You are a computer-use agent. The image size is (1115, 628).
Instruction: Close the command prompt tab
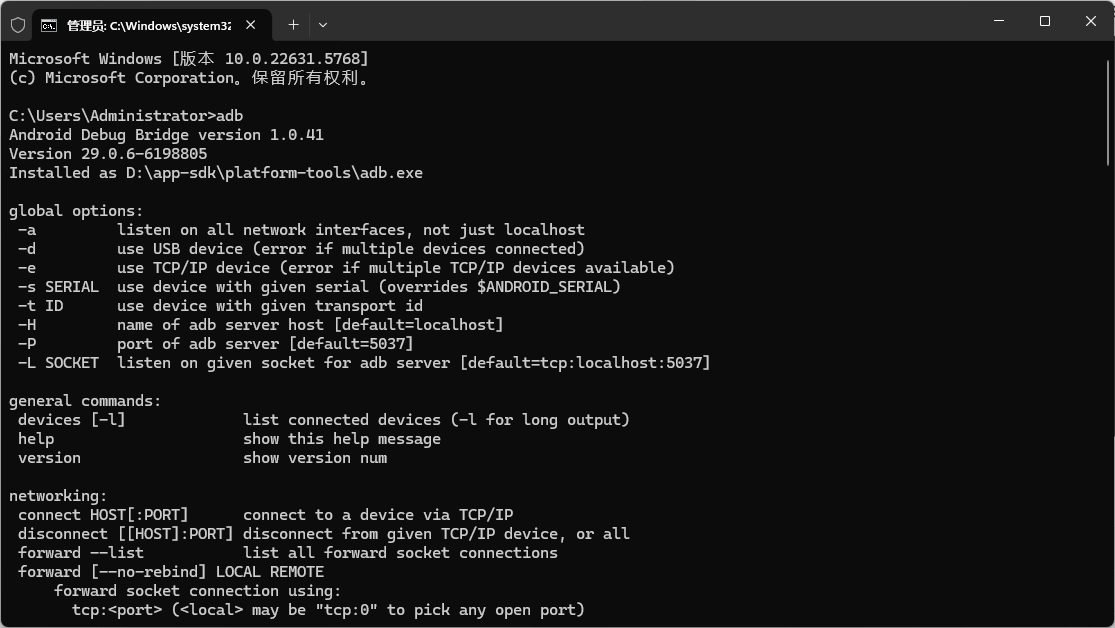[250, 25]
